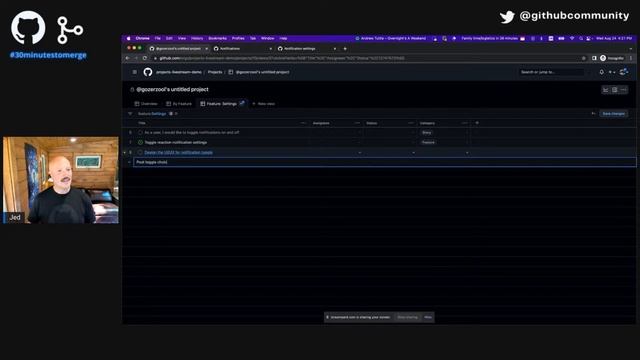Image resolution: width=640 pixels, height=360 pixels.
Task: Click the Incognito profile indicator
Action: (x=612, y=58)
